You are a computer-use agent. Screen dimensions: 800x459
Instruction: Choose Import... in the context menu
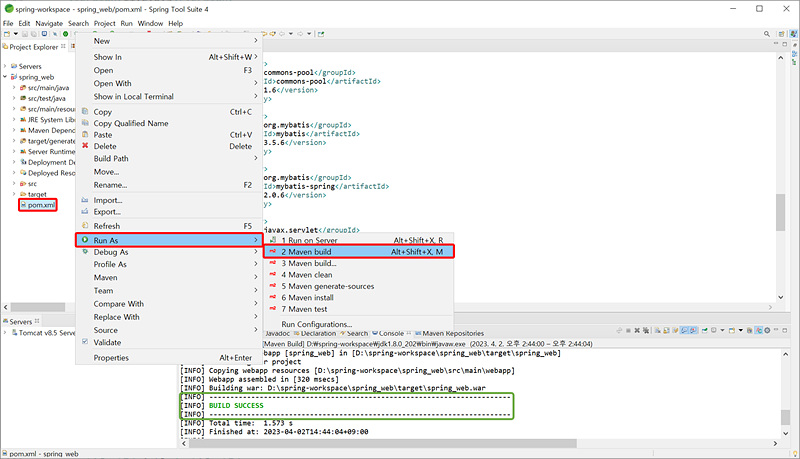(x=169, y=200)
